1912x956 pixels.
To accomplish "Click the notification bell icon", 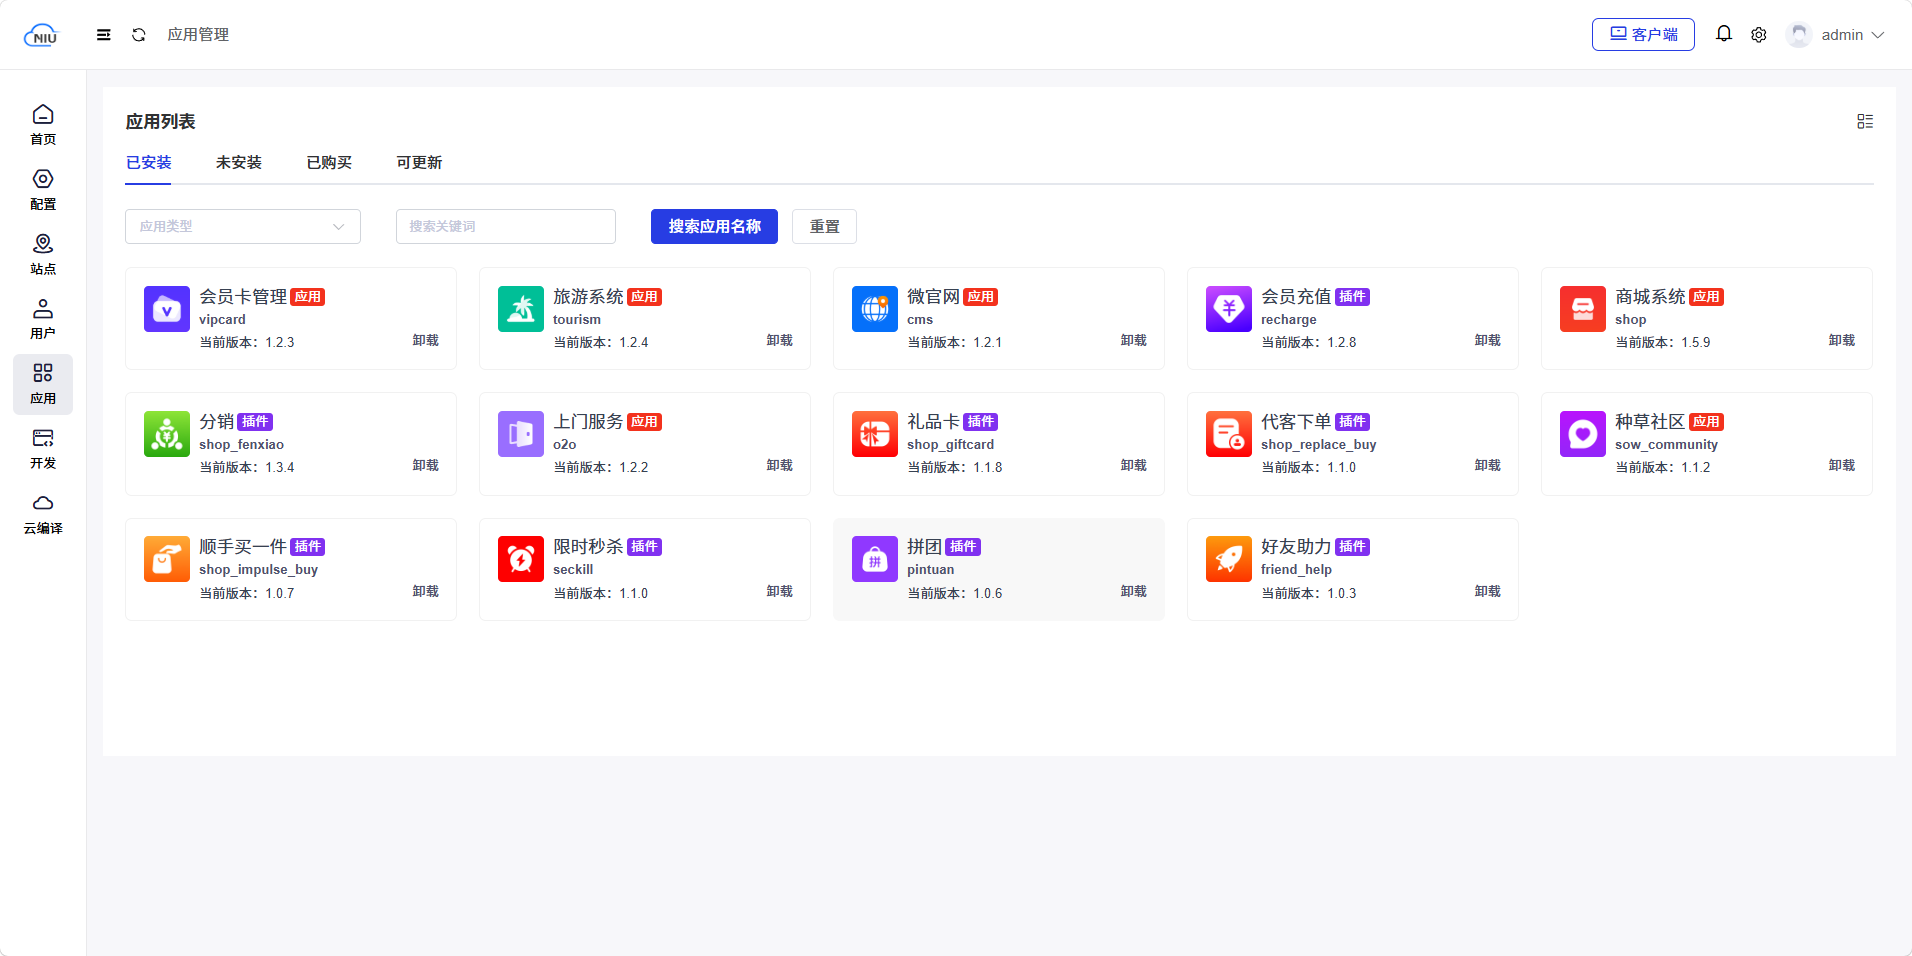I will coord(1724,34).
